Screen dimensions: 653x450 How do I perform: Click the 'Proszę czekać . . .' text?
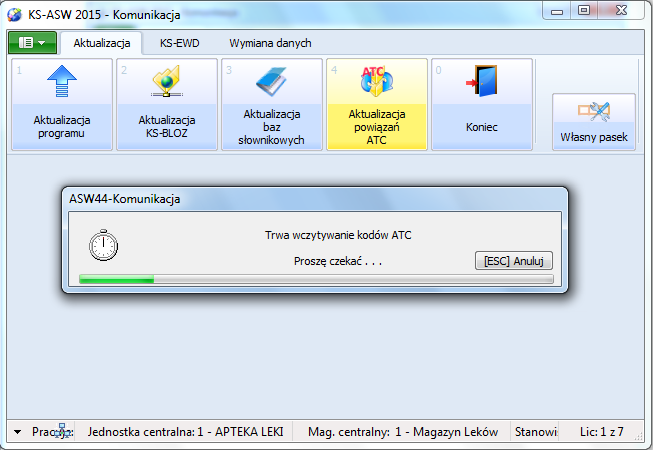click(338, 261)
